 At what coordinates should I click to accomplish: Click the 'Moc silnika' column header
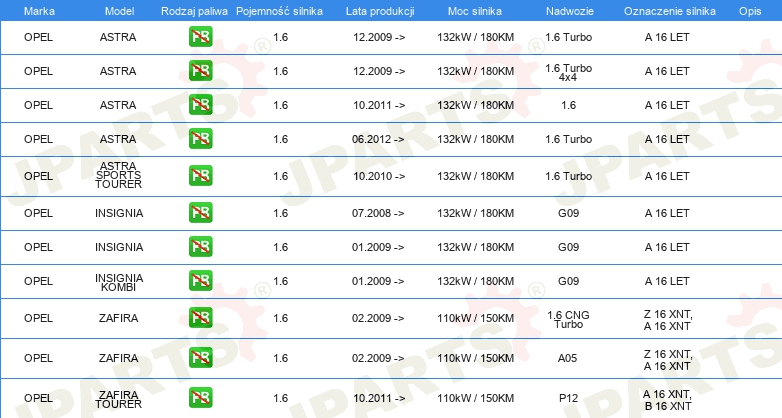(x=475, y=11)
